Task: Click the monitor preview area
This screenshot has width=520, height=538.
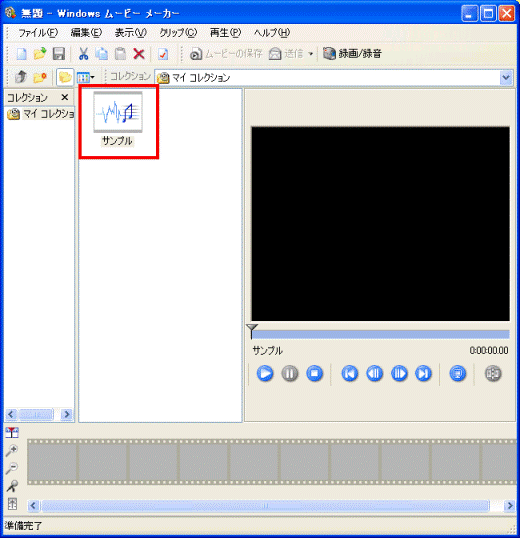Action: click(x=380, y=224)
